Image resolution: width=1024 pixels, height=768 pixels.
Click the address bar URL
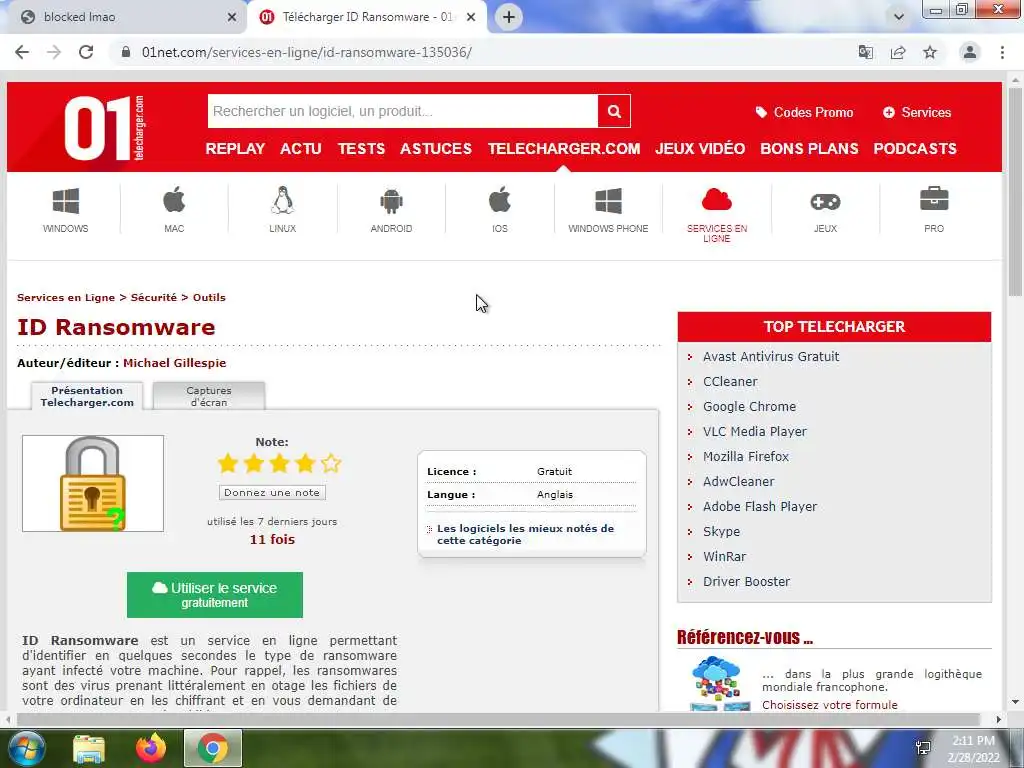[x=307, y=52]
